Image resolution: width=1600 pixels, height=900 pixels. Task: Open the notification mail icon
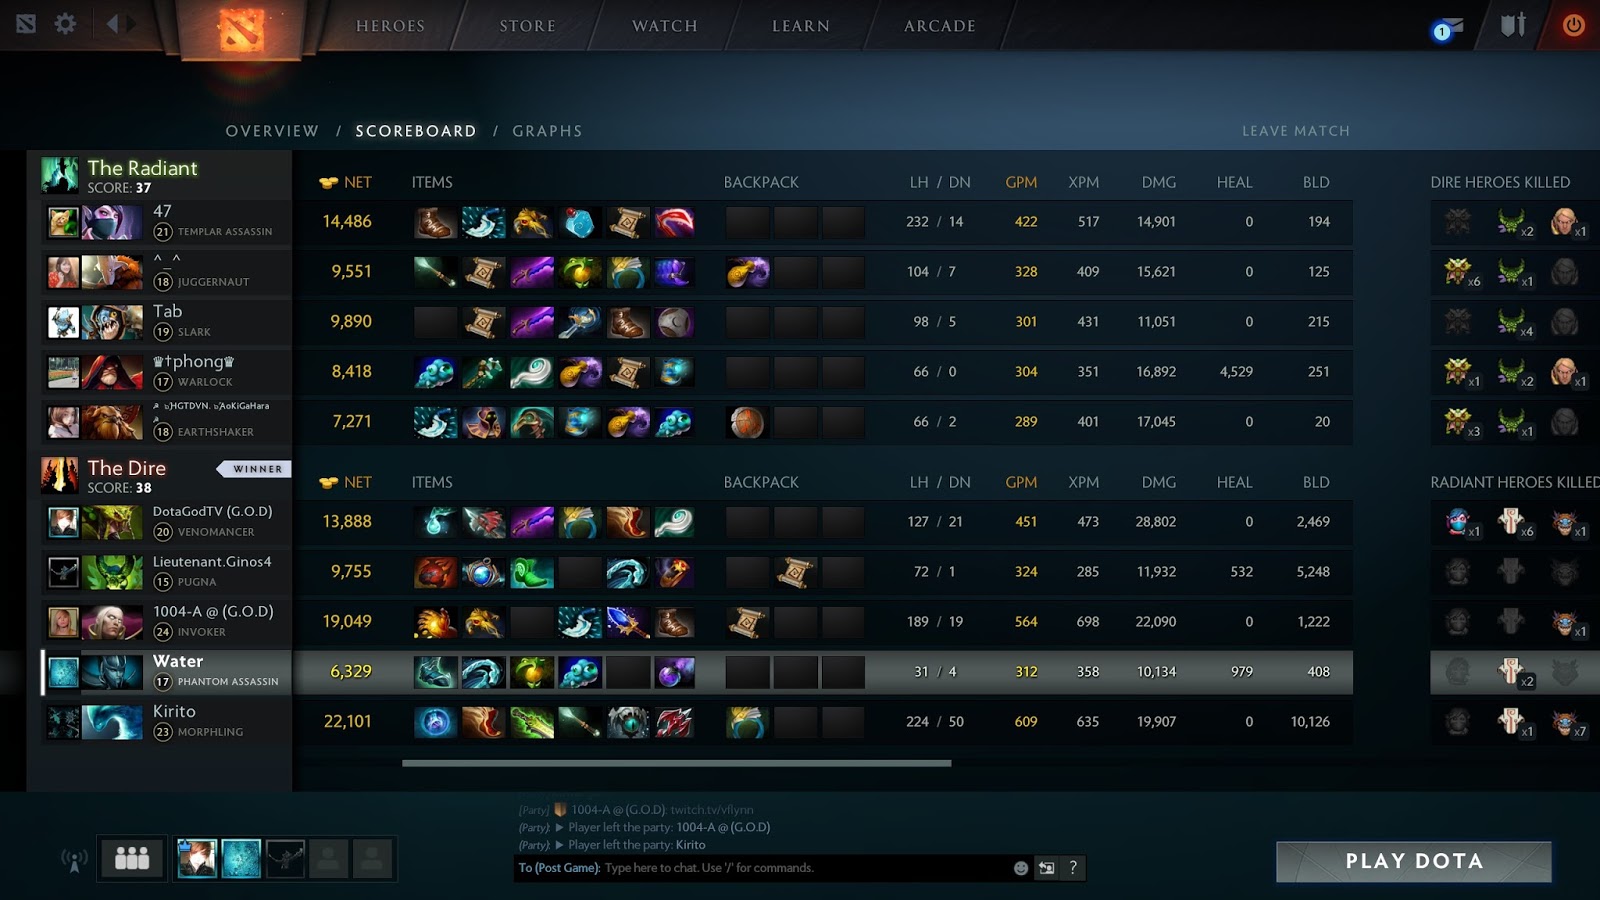(x=1448, y=29)
